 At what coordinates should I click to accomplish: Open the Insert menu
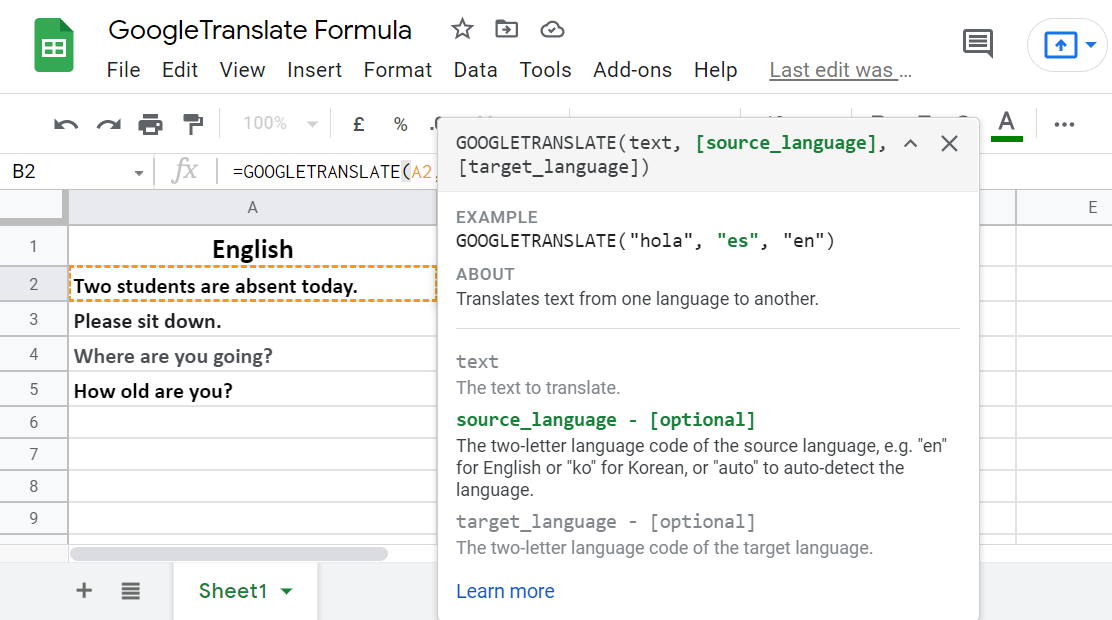(x=314, y=70)
